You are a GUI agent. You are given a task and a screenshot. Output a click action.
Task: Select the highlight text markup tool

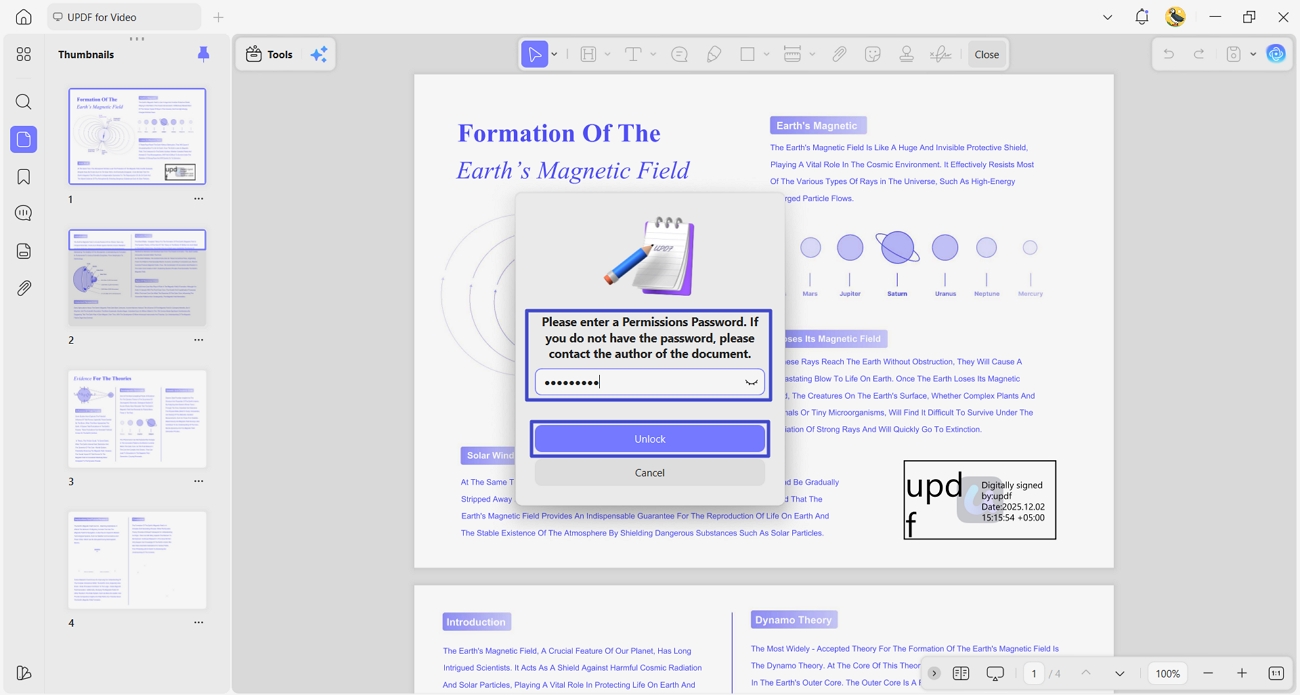coord(588,54)
